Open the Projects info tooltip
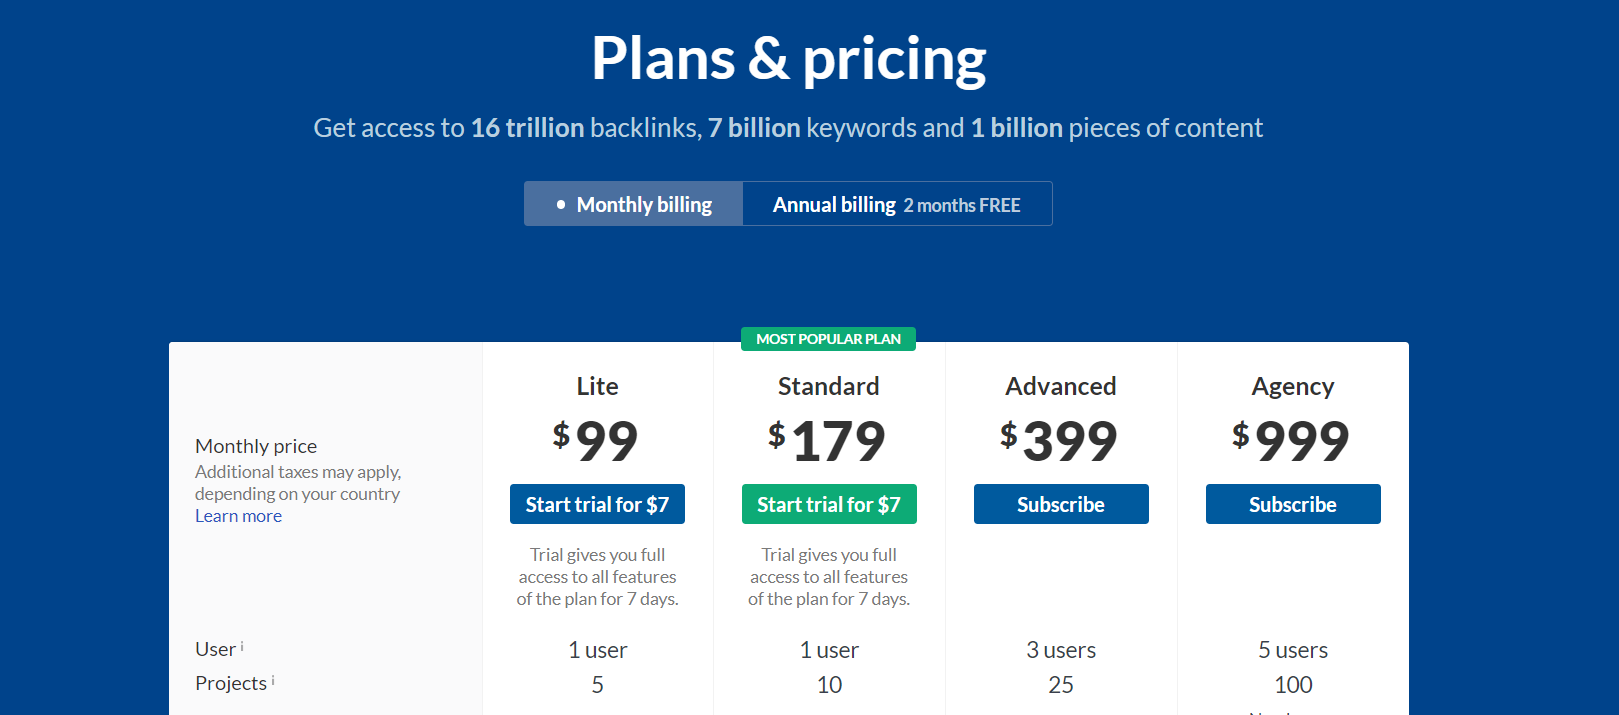 click(271, 681)
